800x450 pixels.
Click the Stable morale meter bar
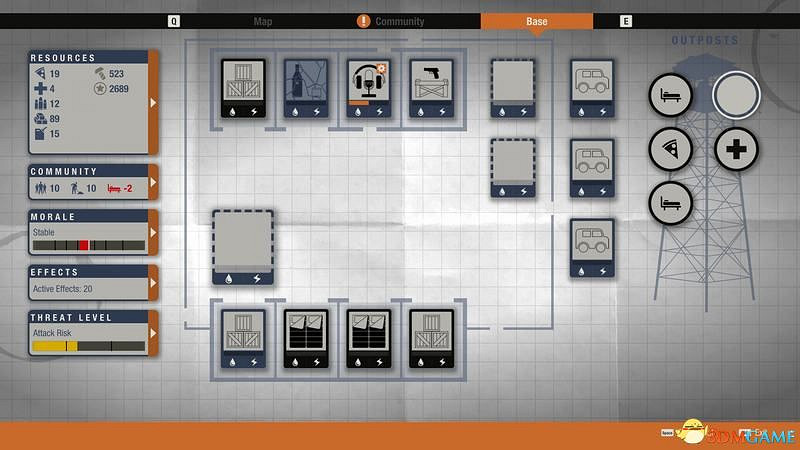88,245
